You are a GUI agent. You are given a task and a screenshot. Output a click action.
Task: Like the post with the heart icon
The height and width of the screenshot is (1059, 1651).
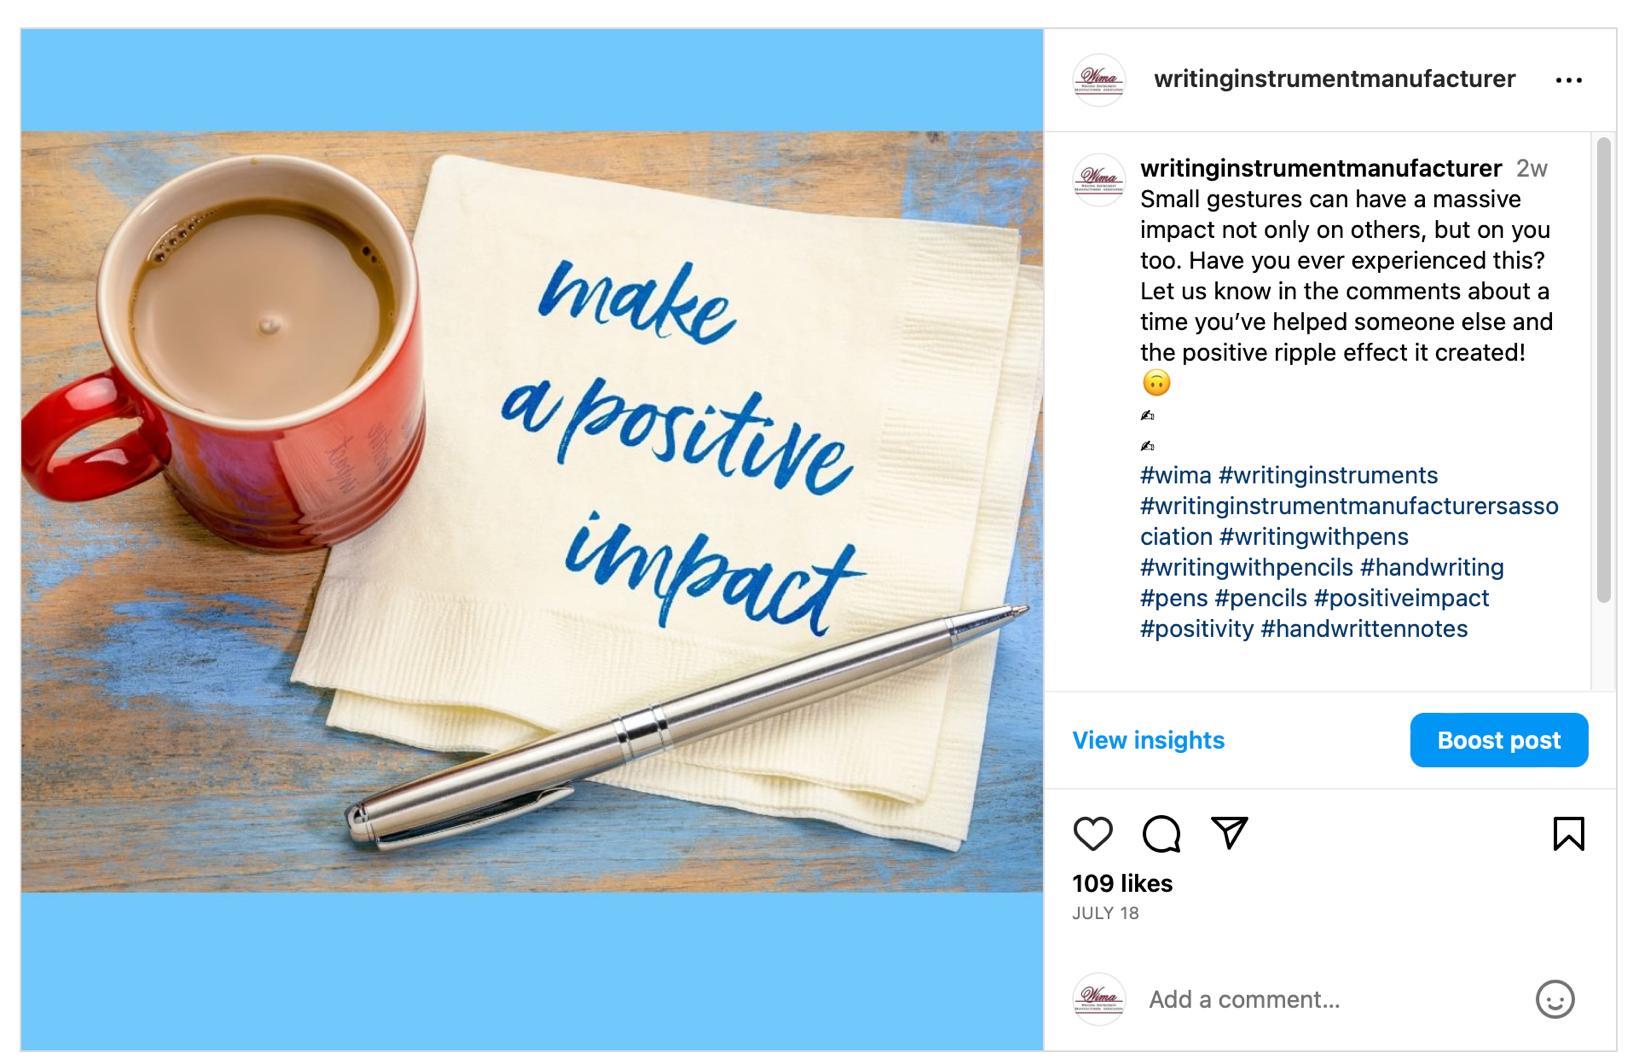click(x=1092, y=833)
